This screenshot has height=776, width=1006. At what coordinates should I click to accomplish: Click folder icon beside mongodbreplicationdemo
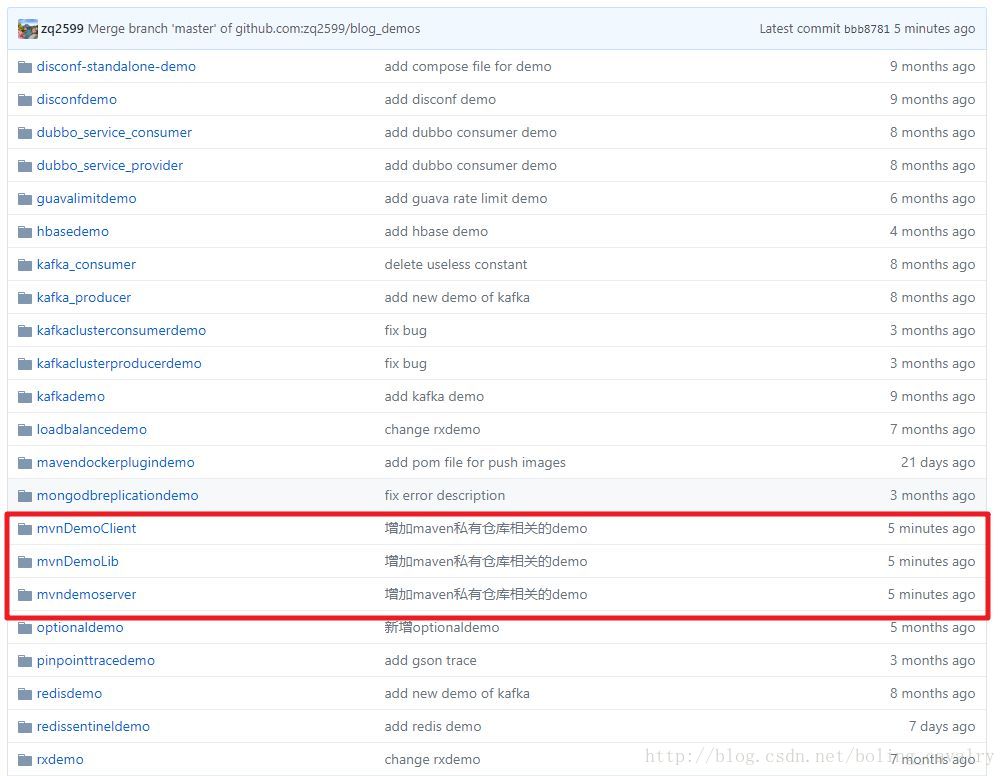pyautogui.click(x=25, y=496)
